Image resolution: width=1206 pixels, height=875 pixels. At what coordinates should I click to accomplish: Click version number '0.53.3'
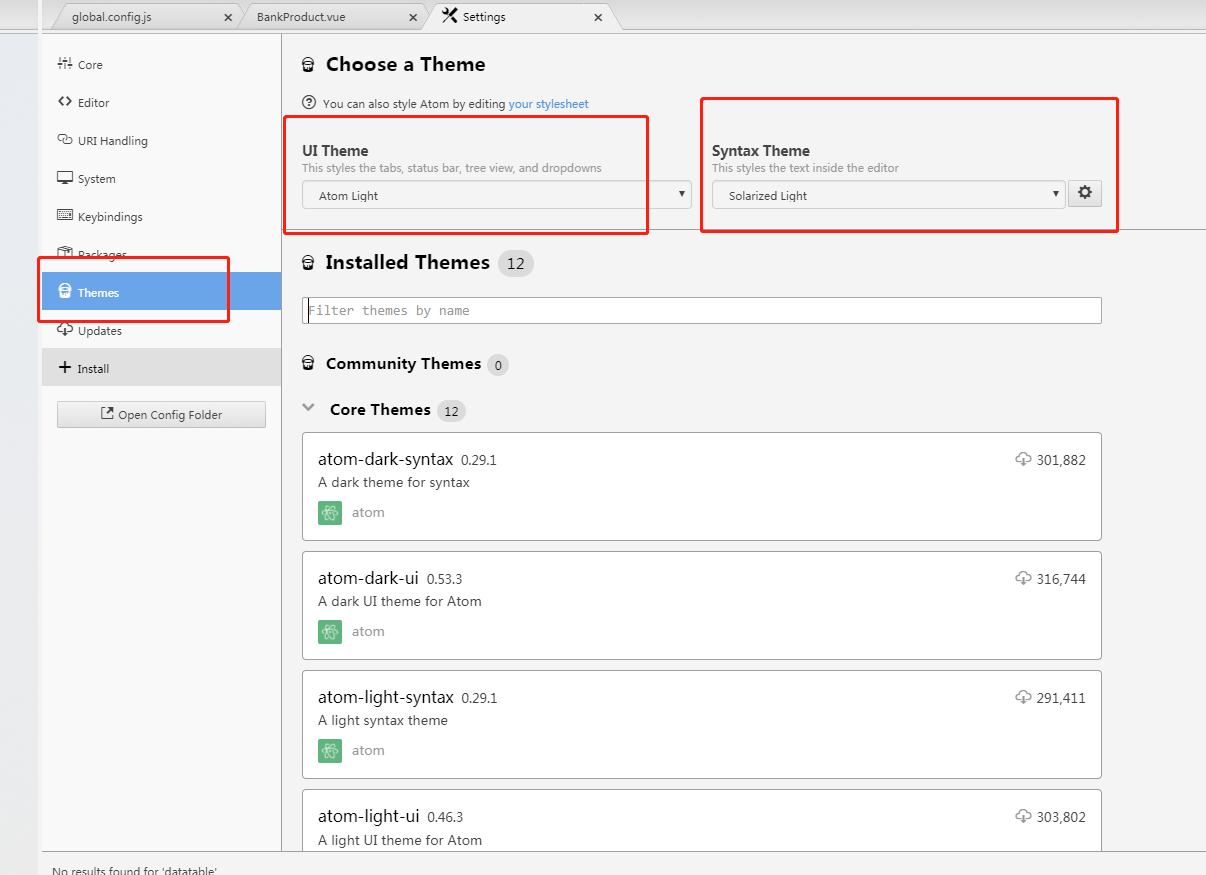point(444,579)
